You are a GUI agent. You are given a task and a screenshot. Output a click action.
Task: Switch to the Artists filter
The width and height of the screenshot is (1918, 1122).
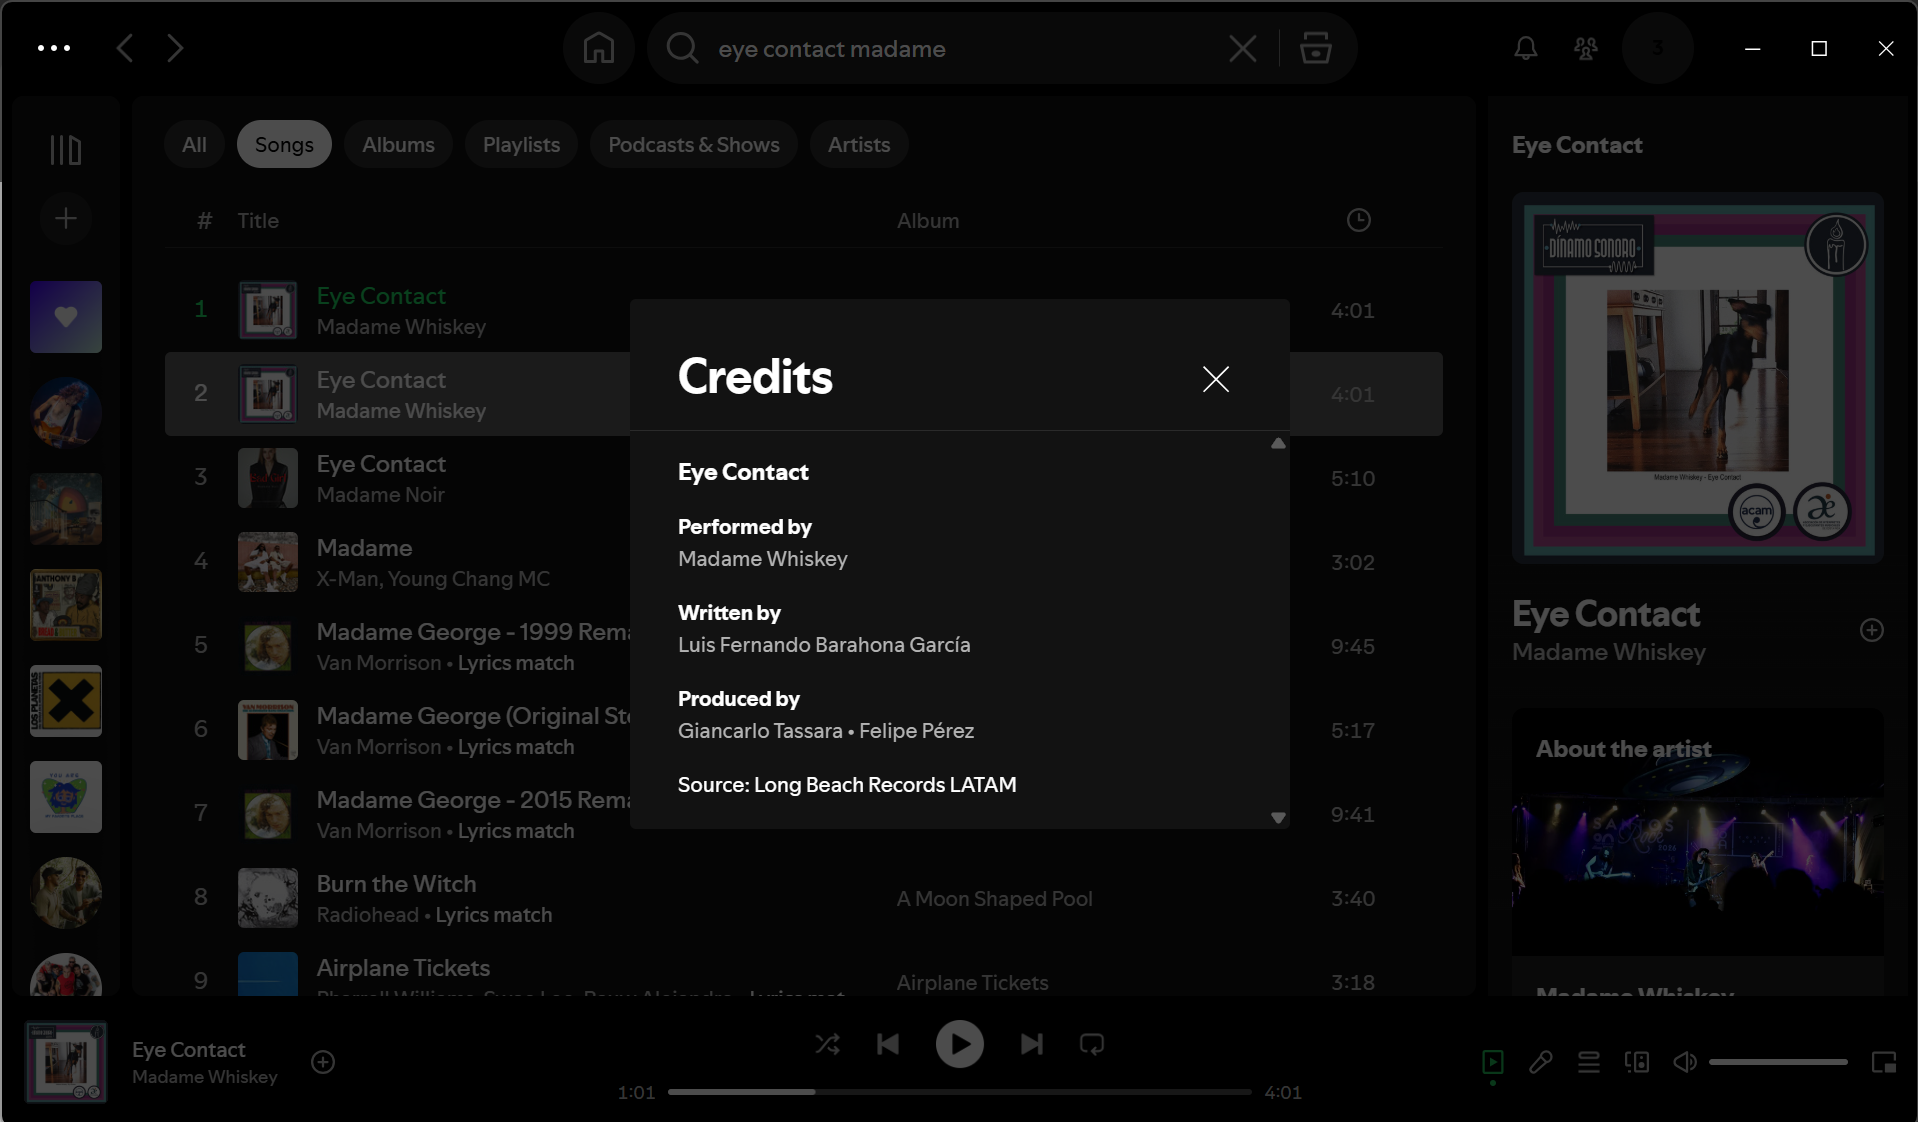tap(859, 145)
